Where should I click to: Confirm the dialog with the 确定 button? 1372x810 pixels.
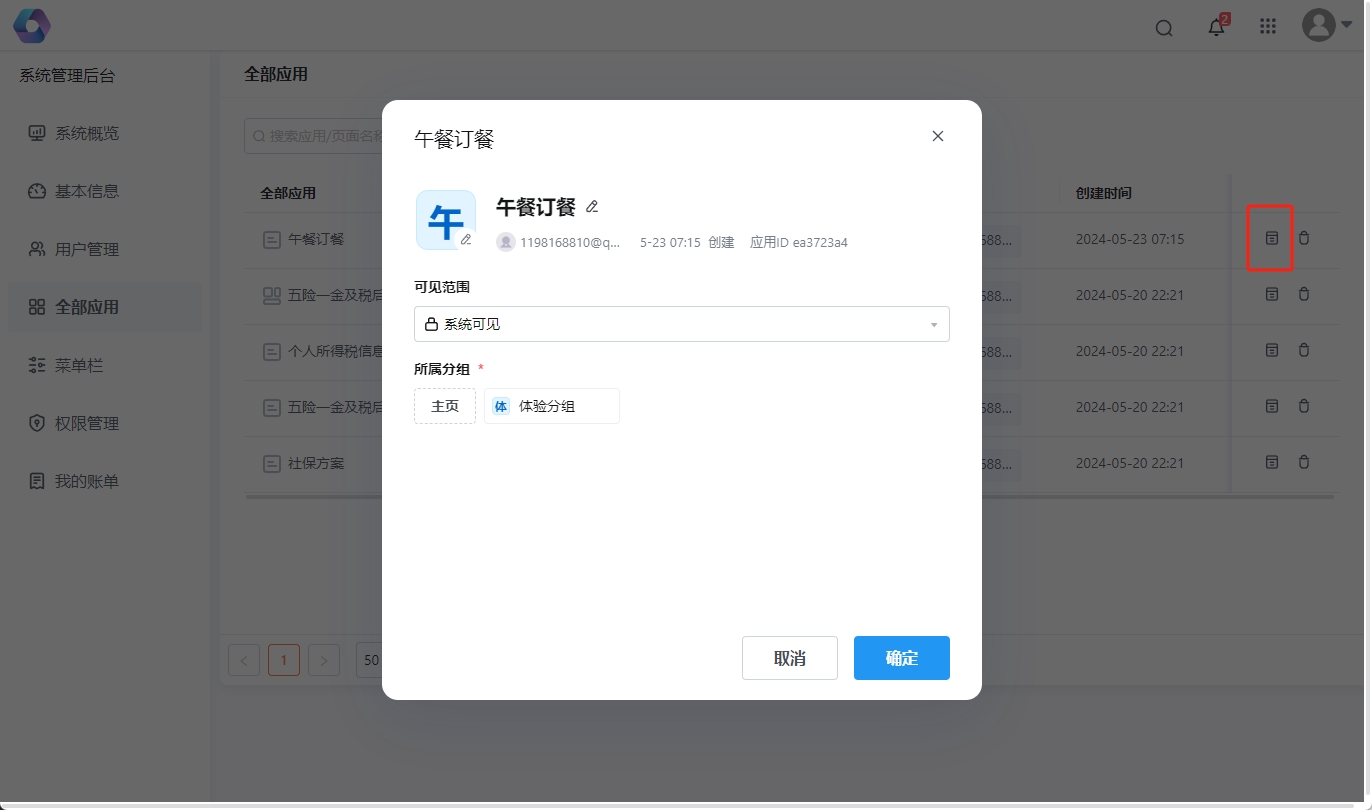click(x=900, y=658)
